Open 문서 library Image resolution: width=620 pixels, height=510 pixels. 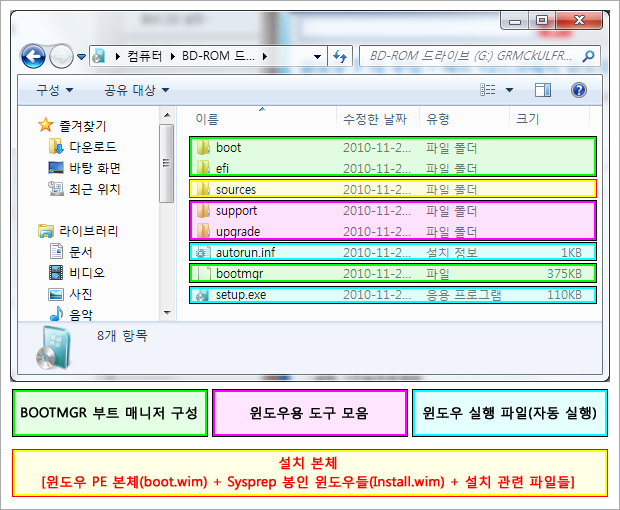coord(81,252)
